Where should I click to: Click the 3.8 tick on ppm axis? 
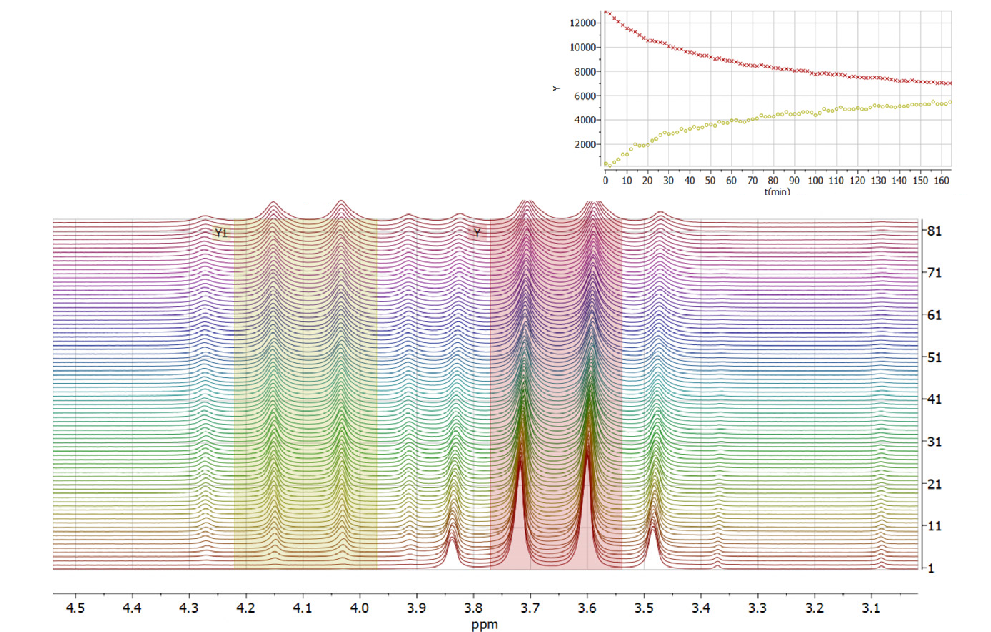473,608
